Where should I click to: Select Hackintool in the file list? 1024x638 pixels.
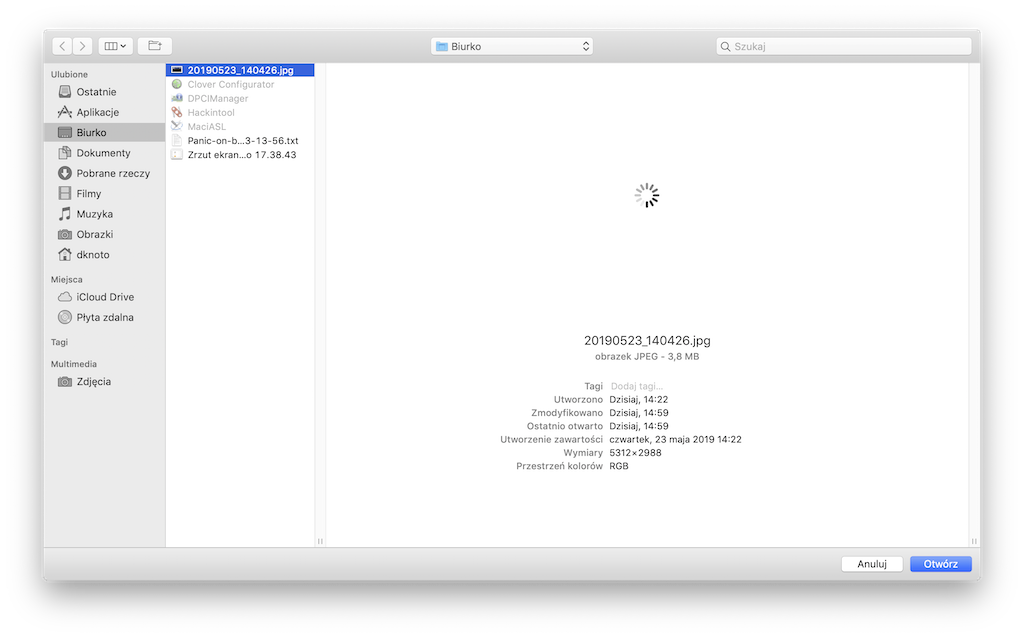[240, 112]
